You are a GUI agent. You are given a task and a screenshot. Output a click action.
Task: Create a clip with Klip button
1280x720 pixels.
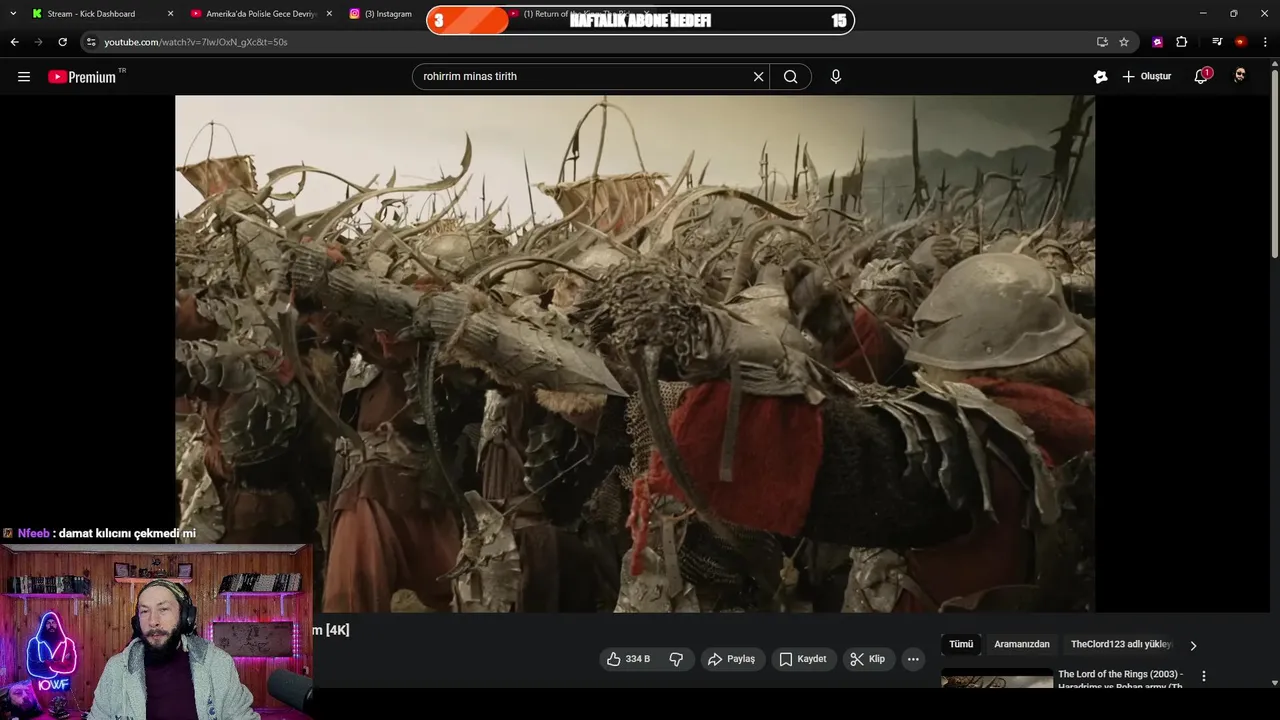[x=868, y=659]
